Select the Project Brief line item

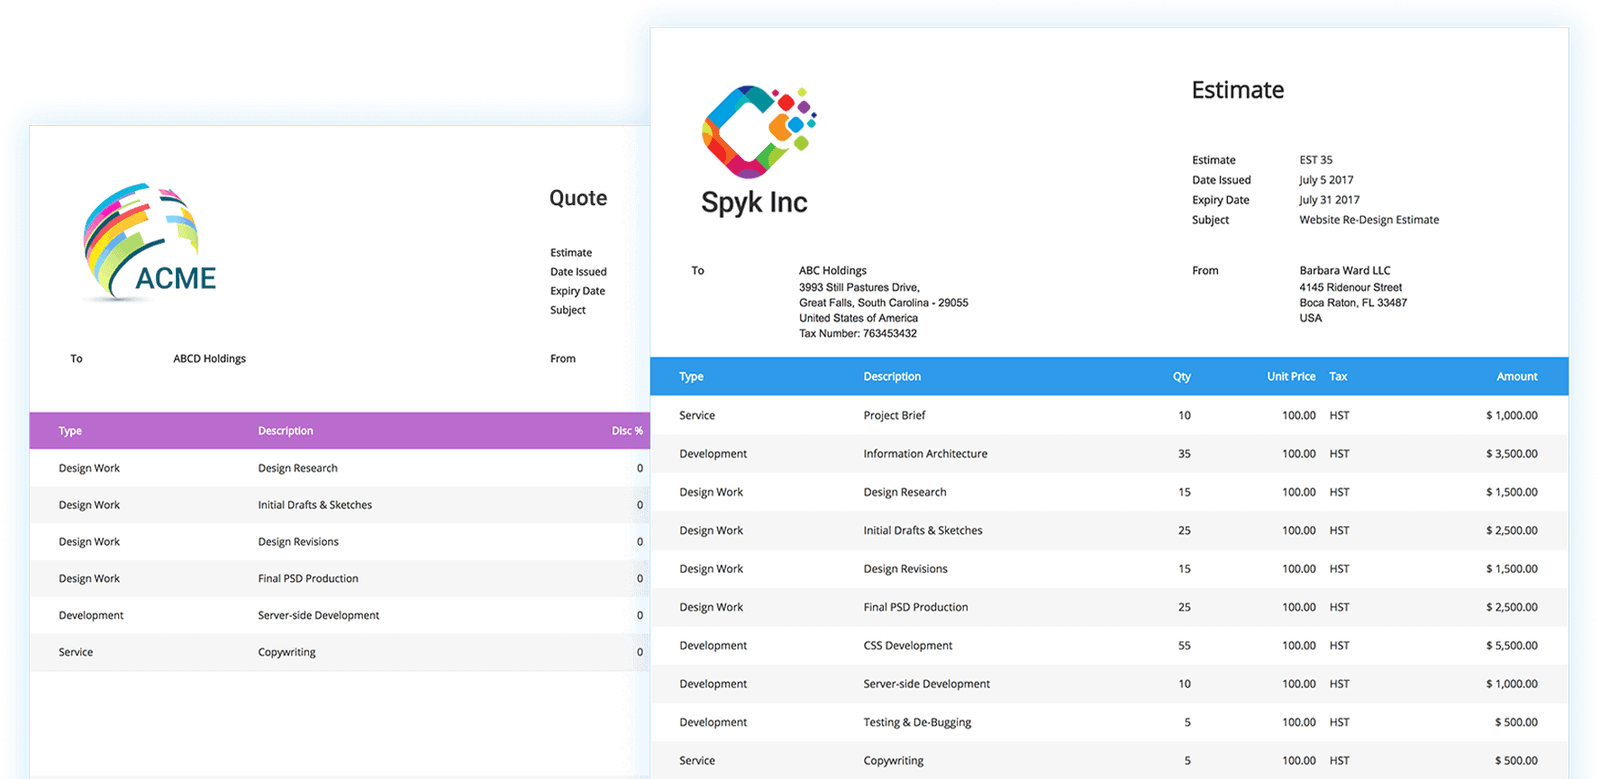click(x=894, y=415)
